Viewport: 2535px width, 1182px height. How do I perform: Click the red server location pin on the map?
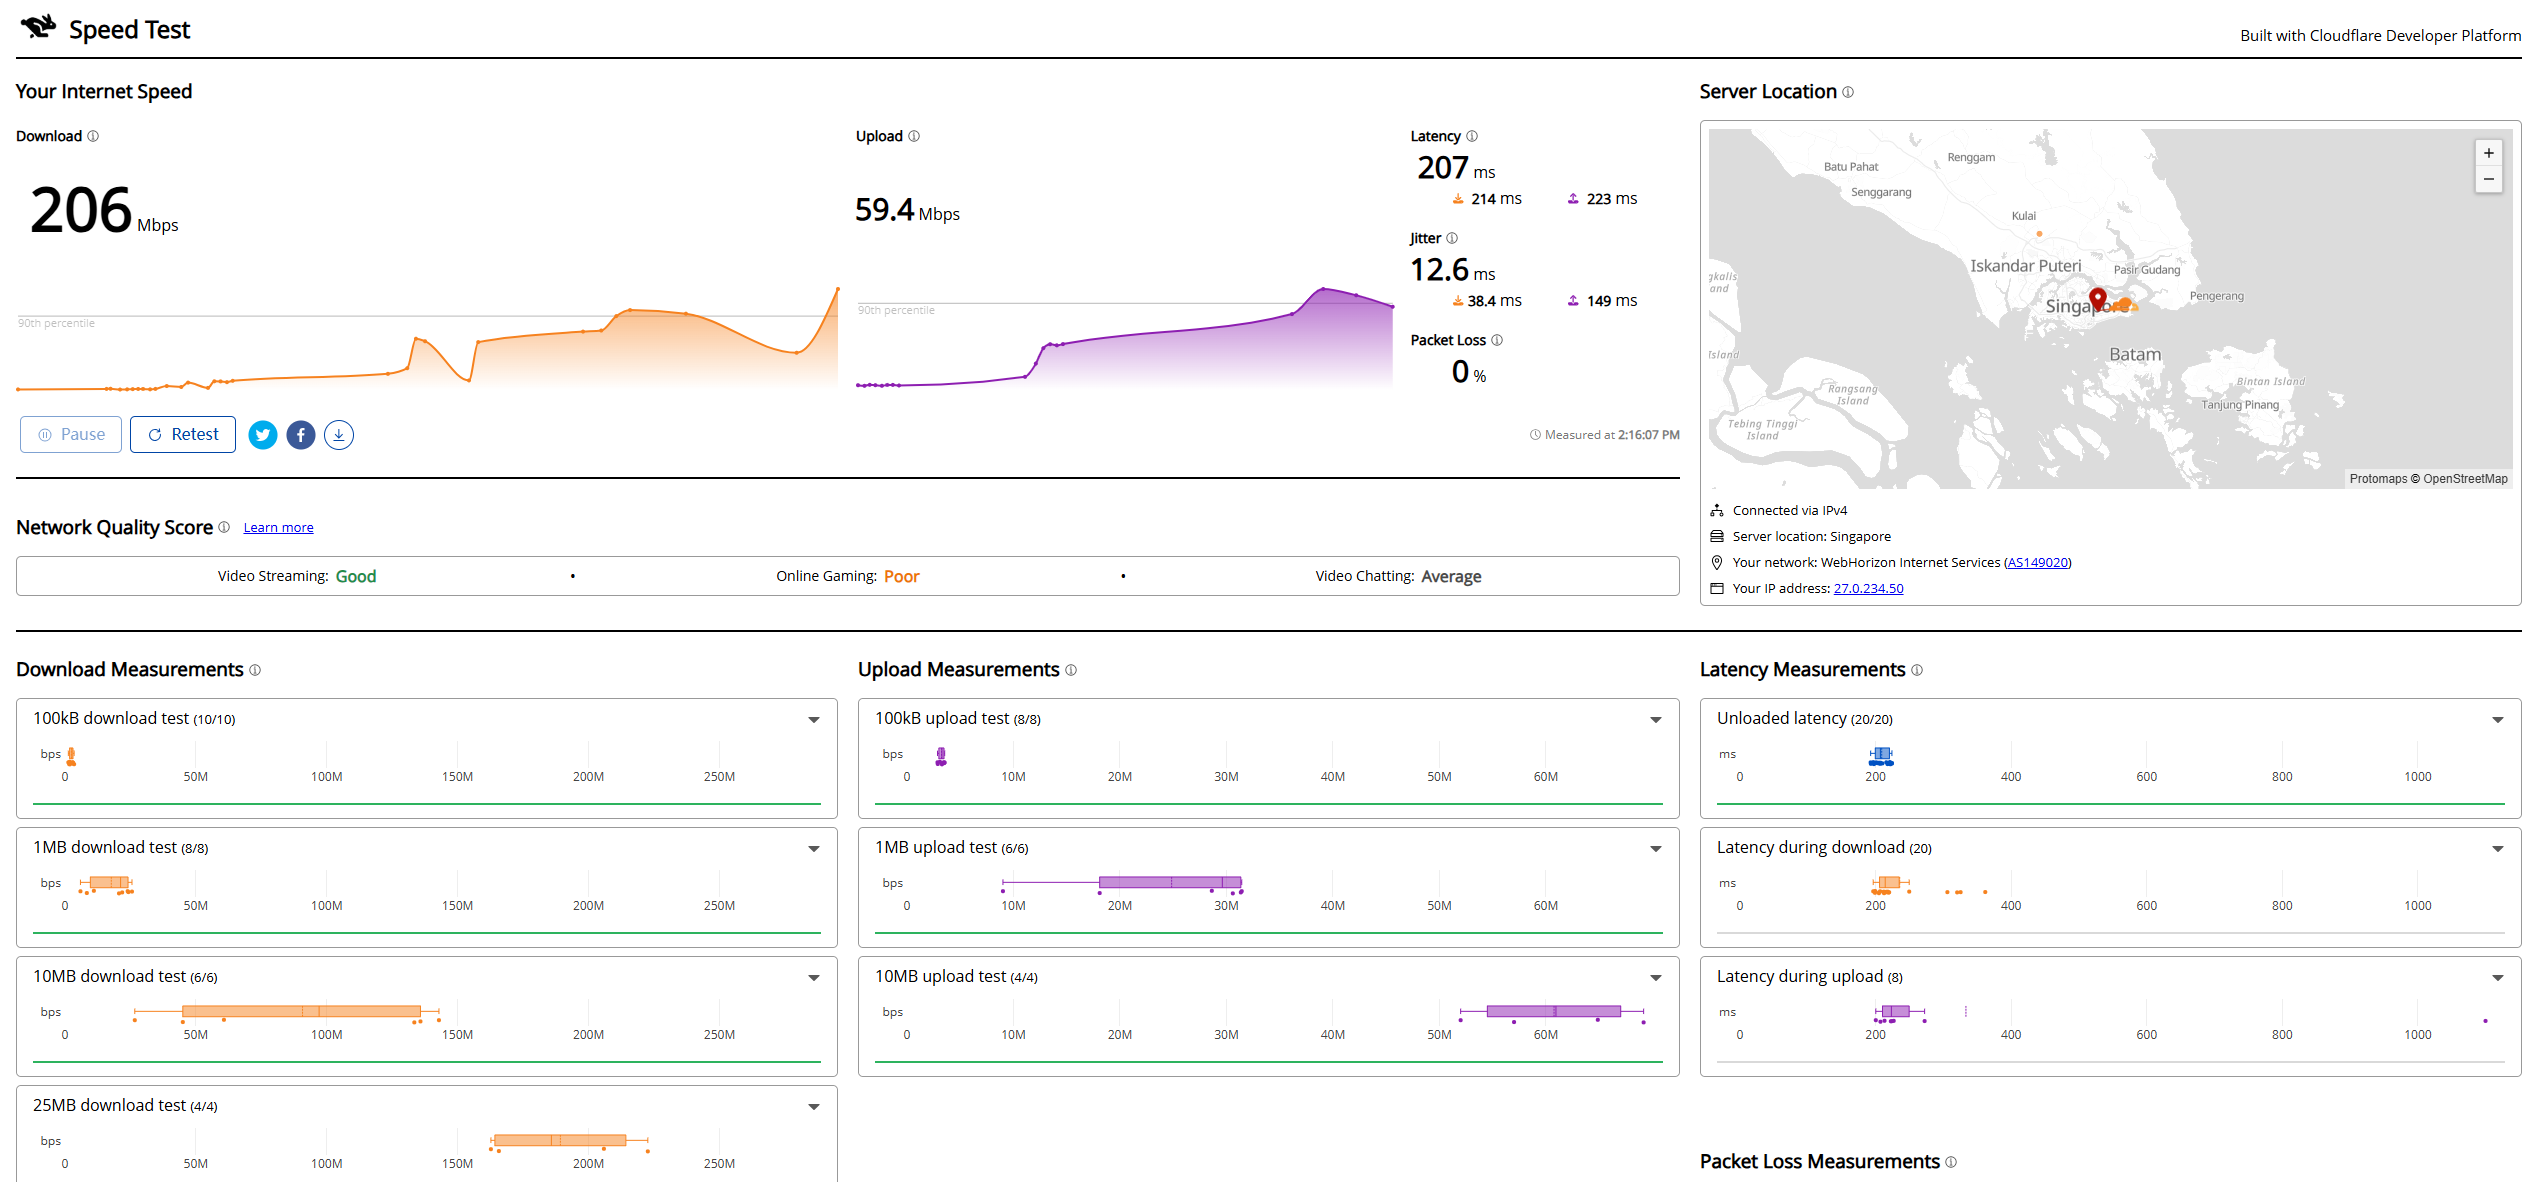coord(2098,299)
